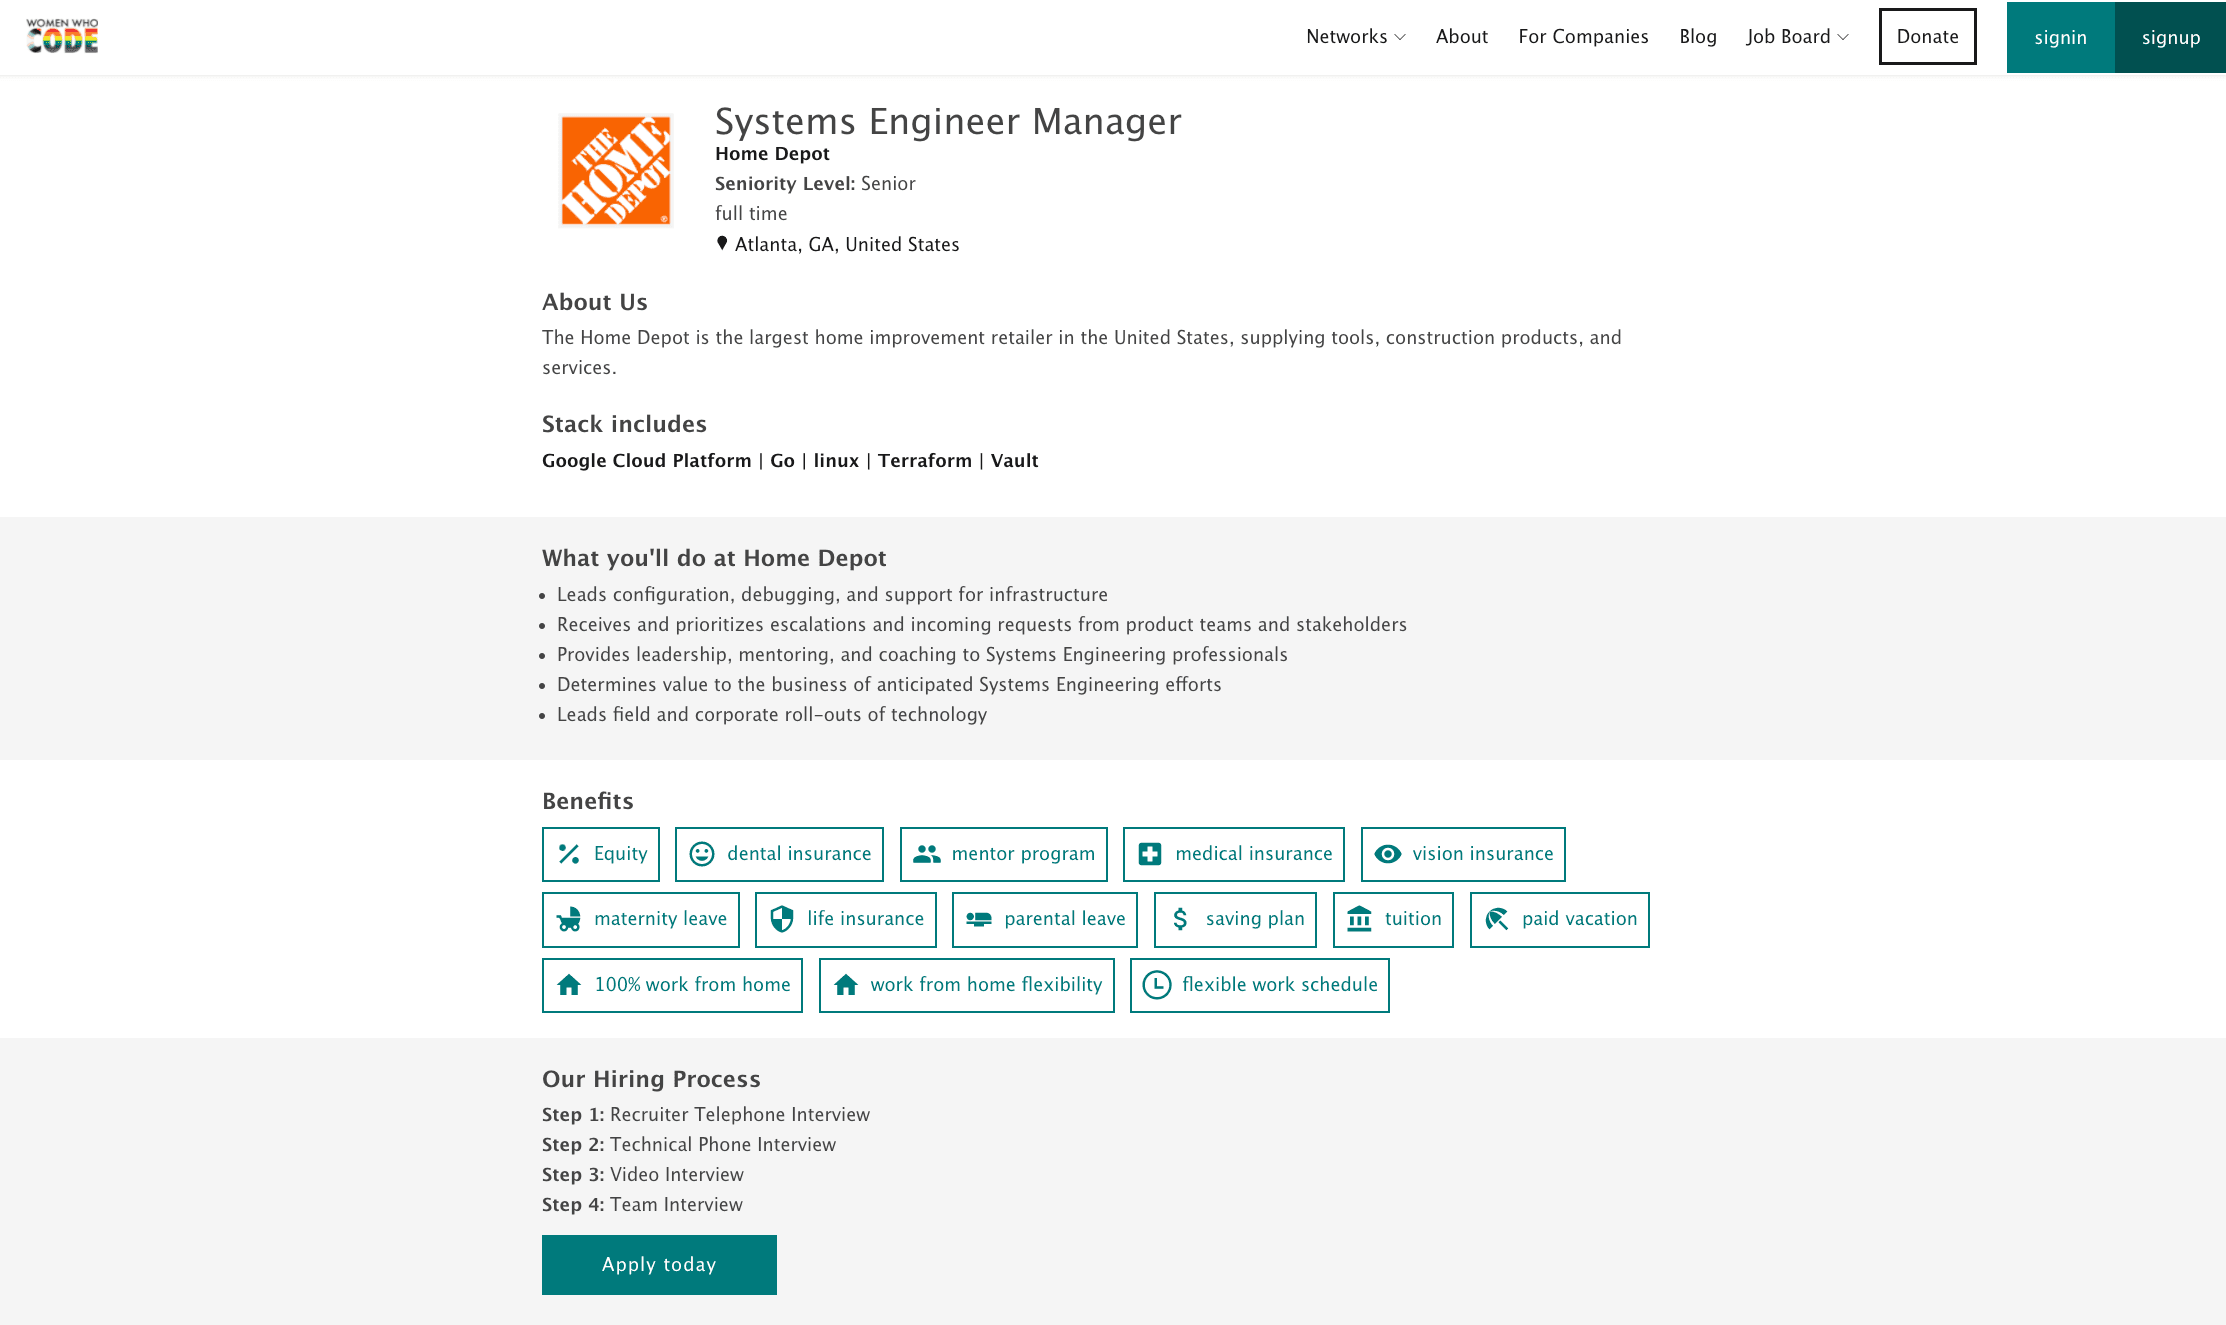This screenshot has height=1325, width=2226.
Task: Click the mentor program people icon
Action: (x=927, y=854)
